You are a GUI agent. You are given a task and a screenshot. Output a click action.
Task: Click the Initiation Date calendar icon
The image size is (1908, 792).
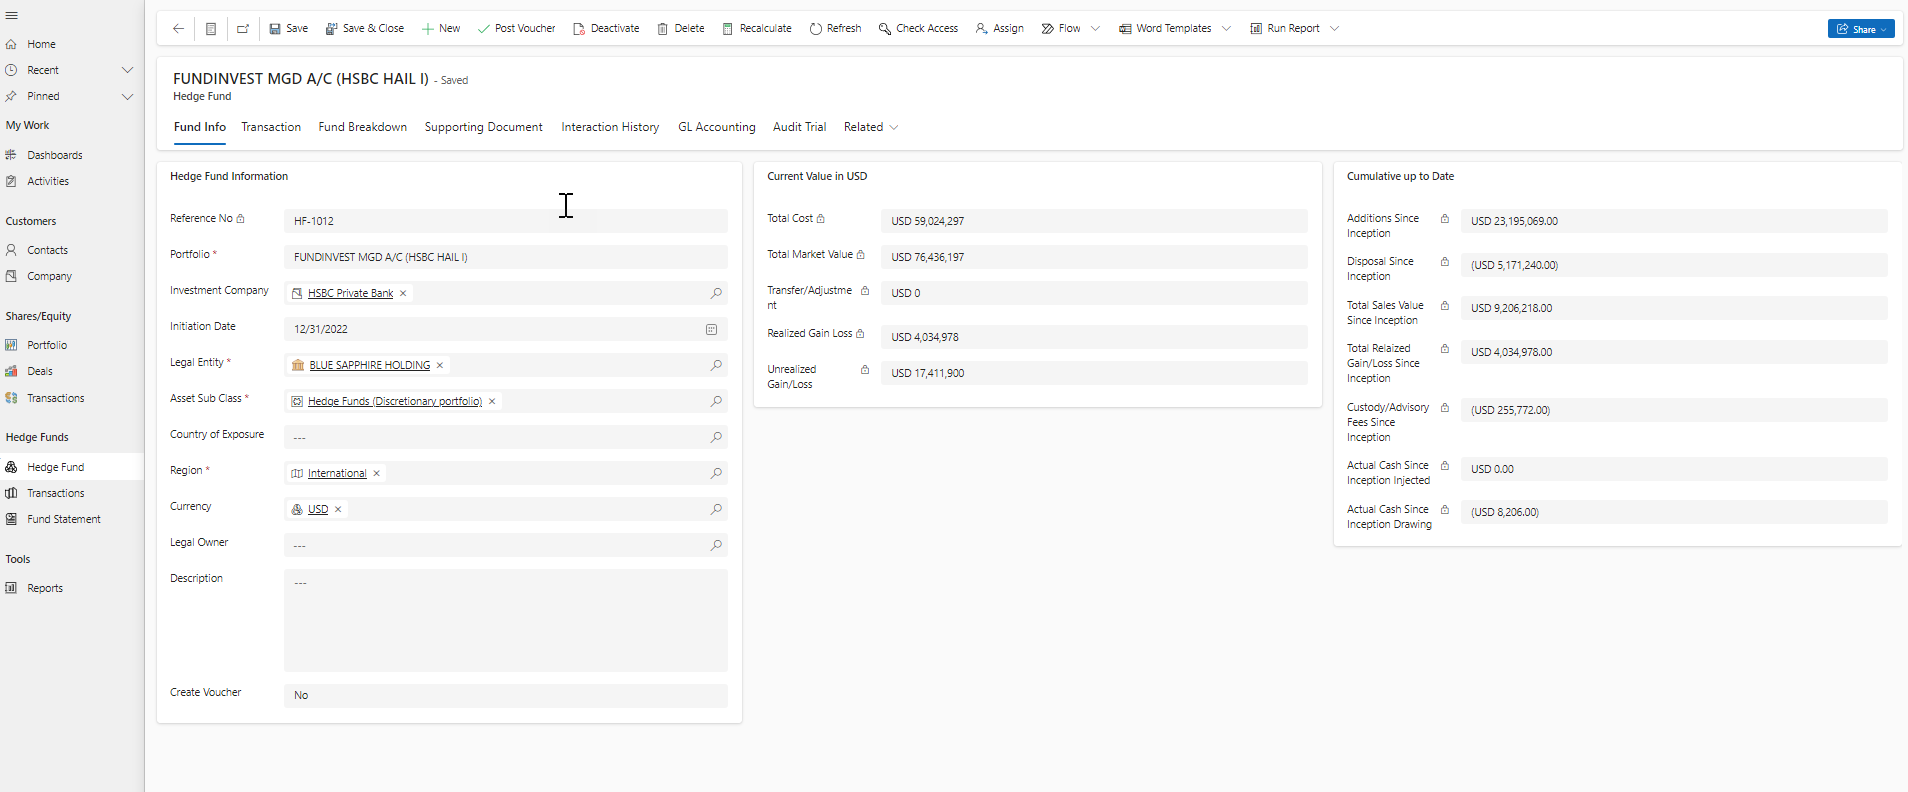[712, 329]
